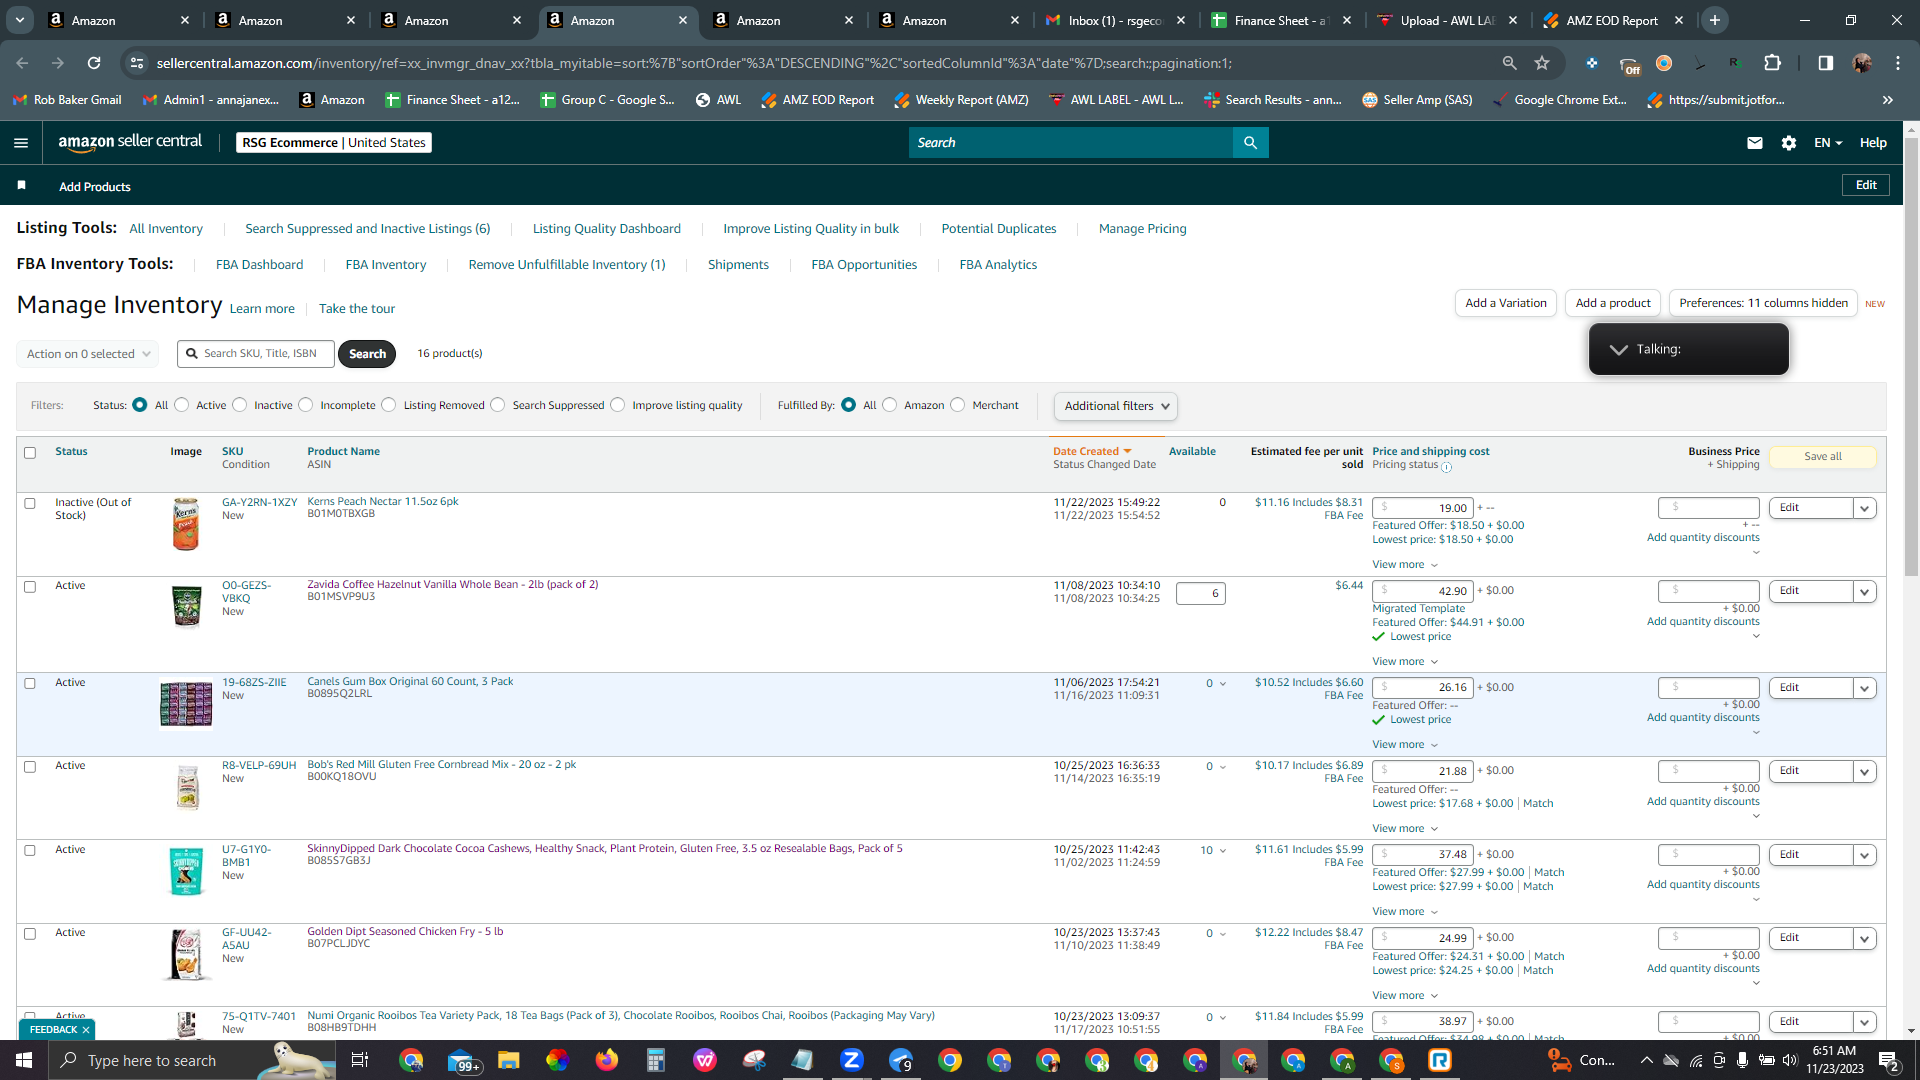1920x1080 pixels.
Task: Go back with the browser back arrow
Action: (x=22, y=63)
